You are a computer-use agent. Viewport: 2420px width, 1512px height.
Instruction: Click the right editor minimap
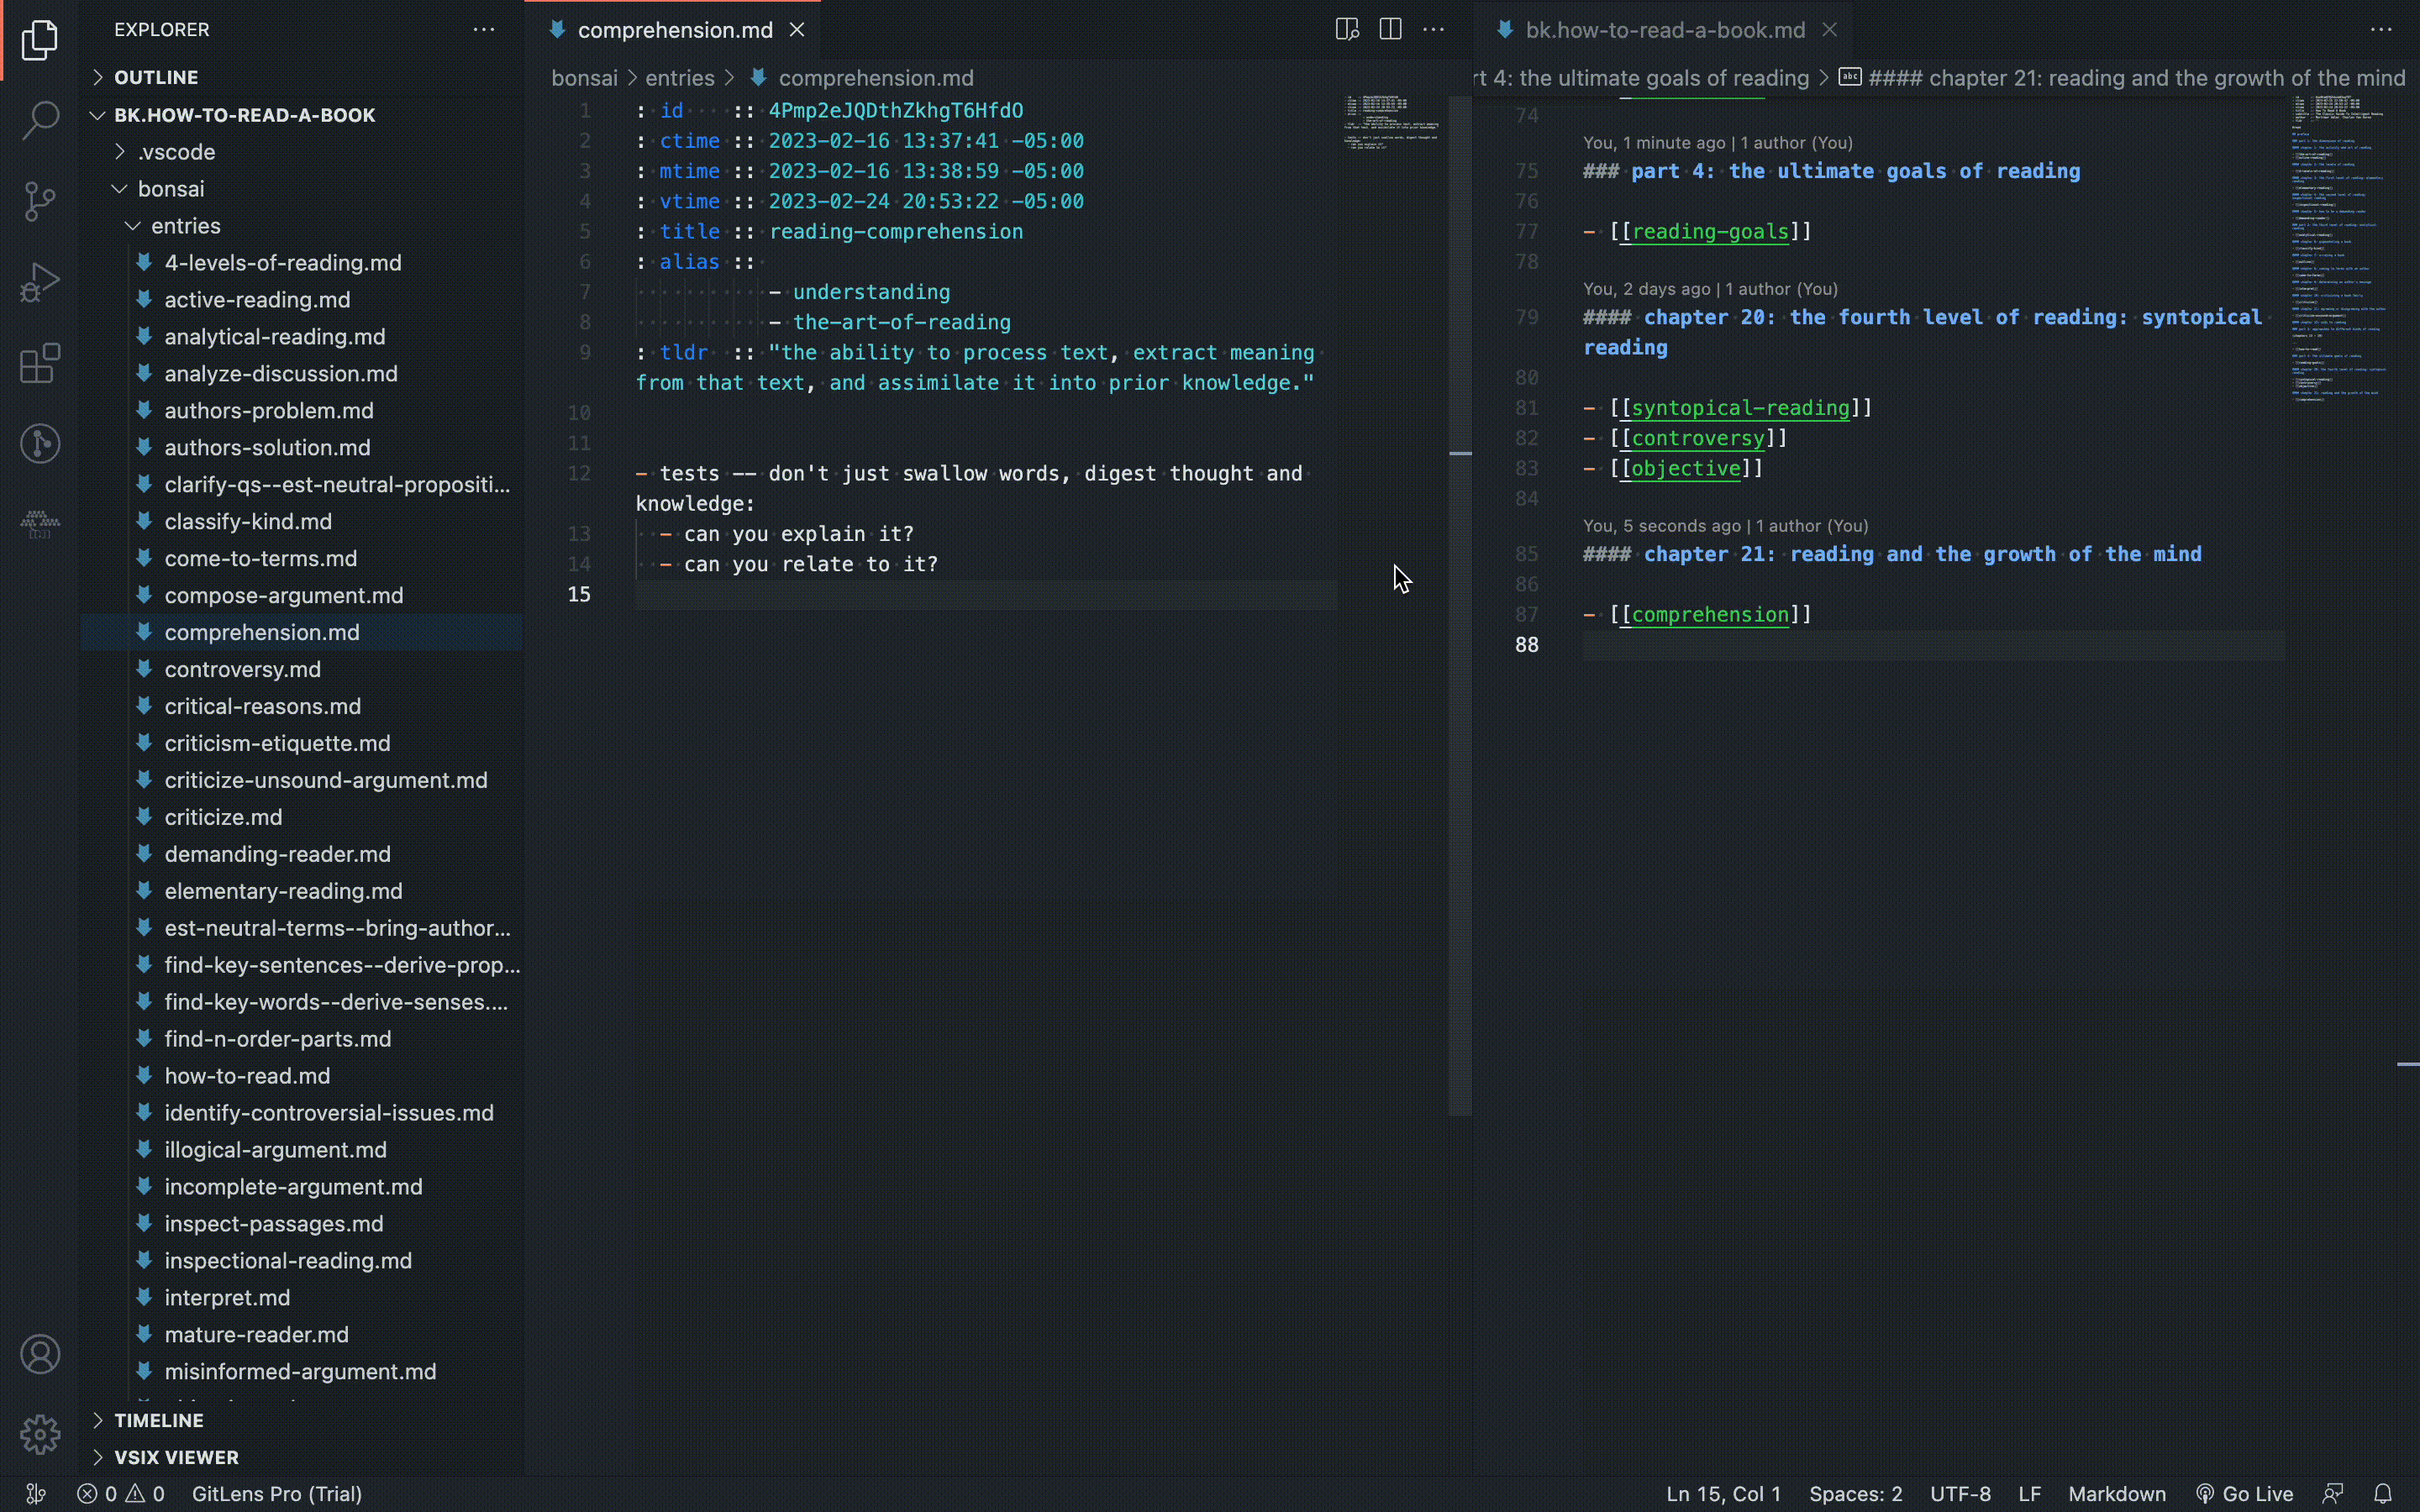(2340, 250)
